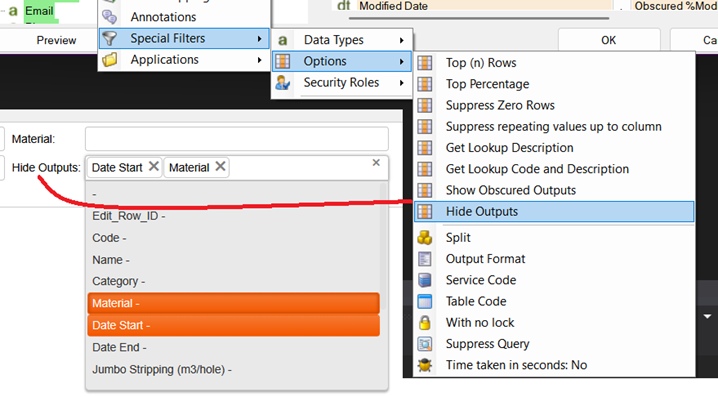Expand the Security Roles submenu arrow
718x397 pixels.
[x=402, y=83]
